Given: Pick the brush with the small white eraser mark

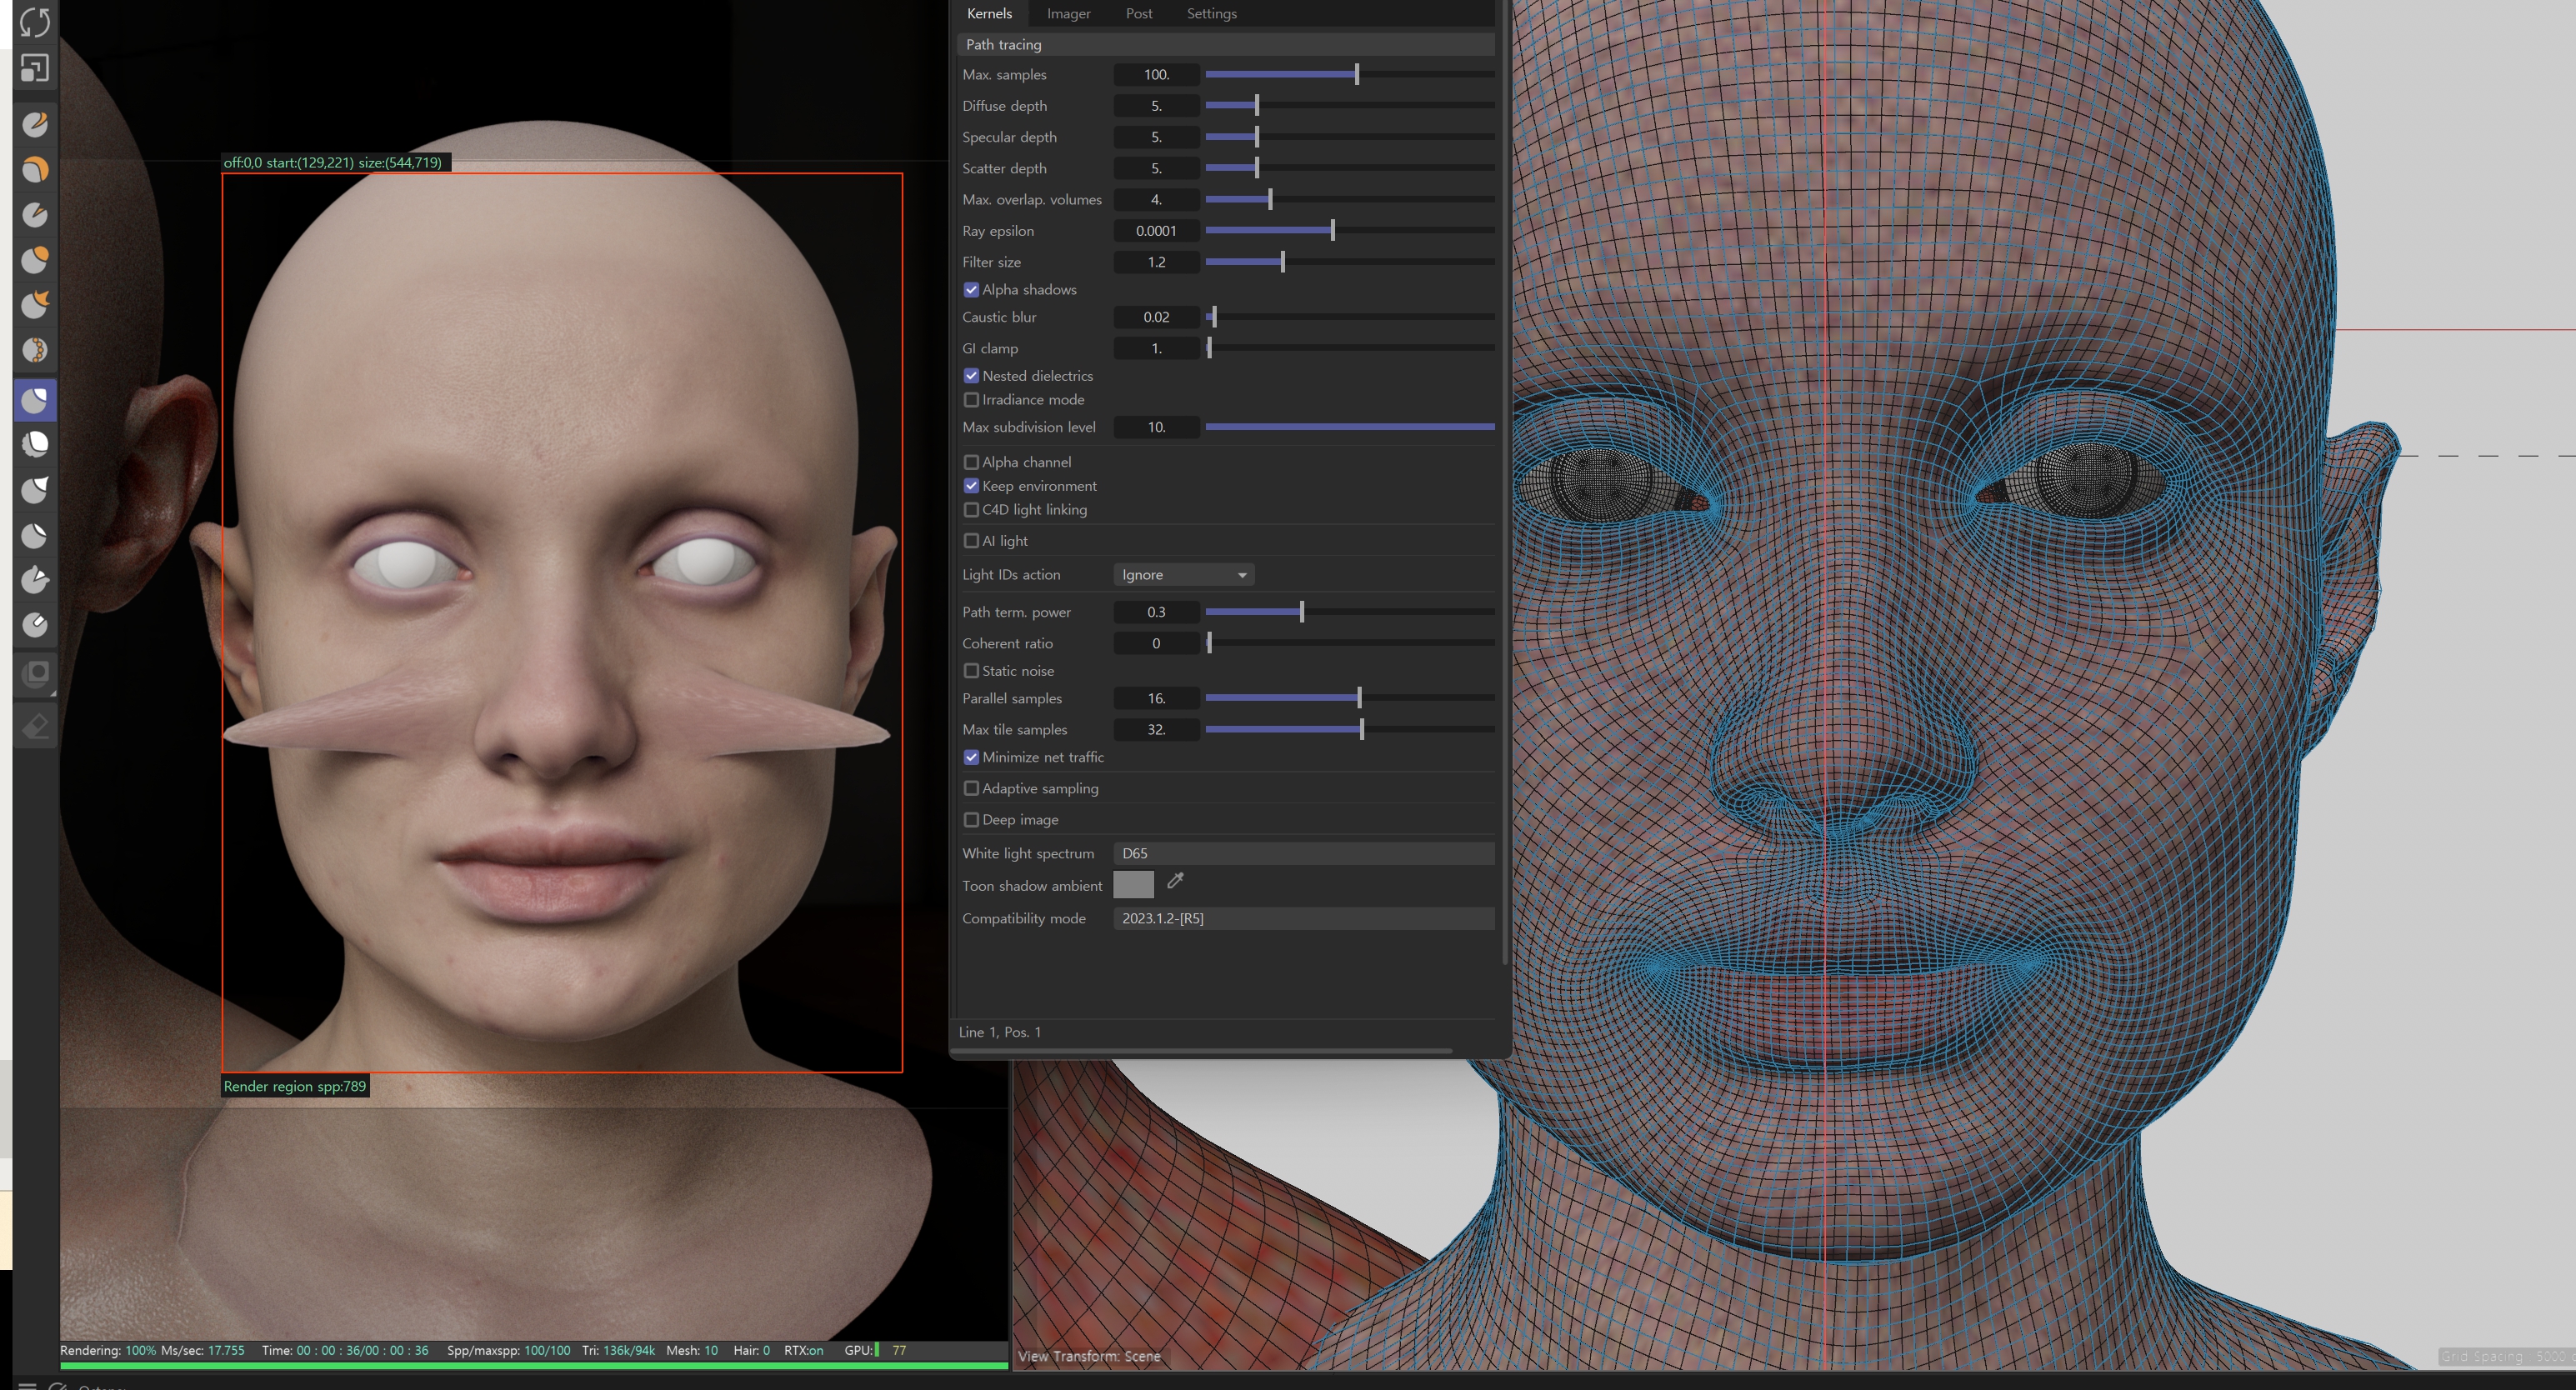Looking at the screenshot, I should 35,625.
